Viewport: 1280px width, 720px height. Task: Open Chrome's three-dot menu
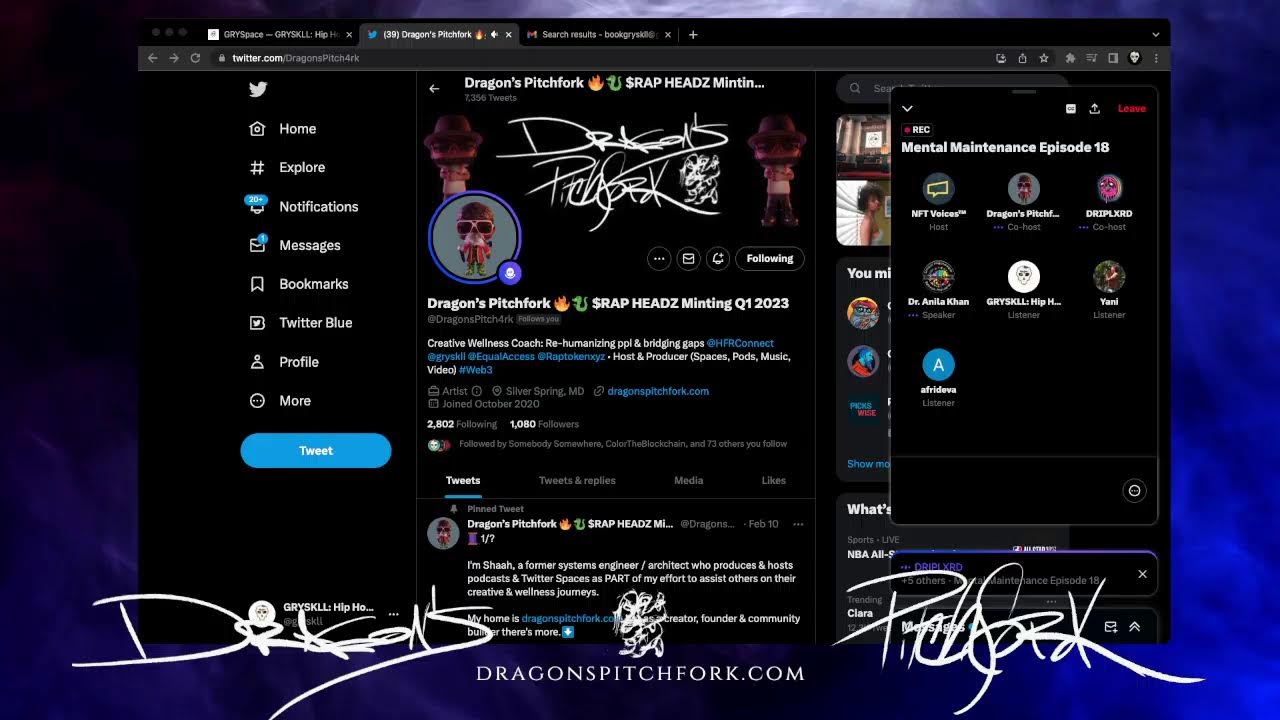[1156, 58]
